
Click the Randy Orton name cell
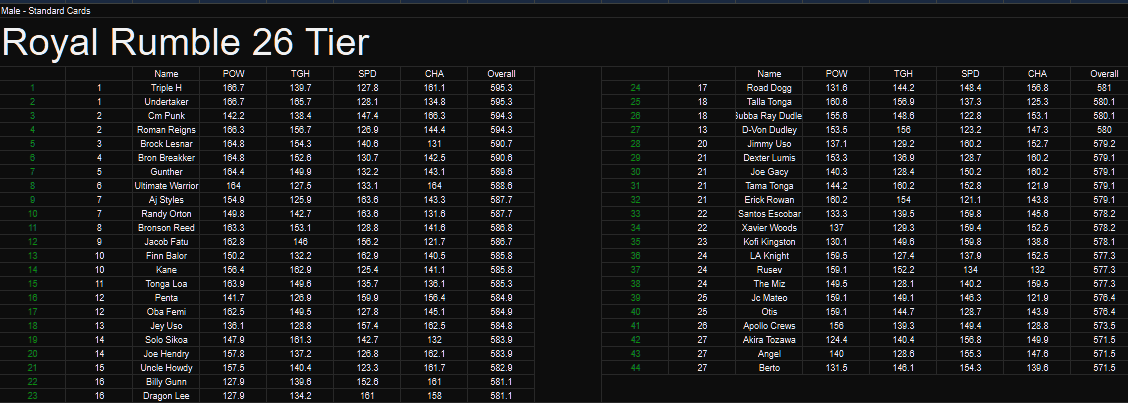tap(166, 214)
